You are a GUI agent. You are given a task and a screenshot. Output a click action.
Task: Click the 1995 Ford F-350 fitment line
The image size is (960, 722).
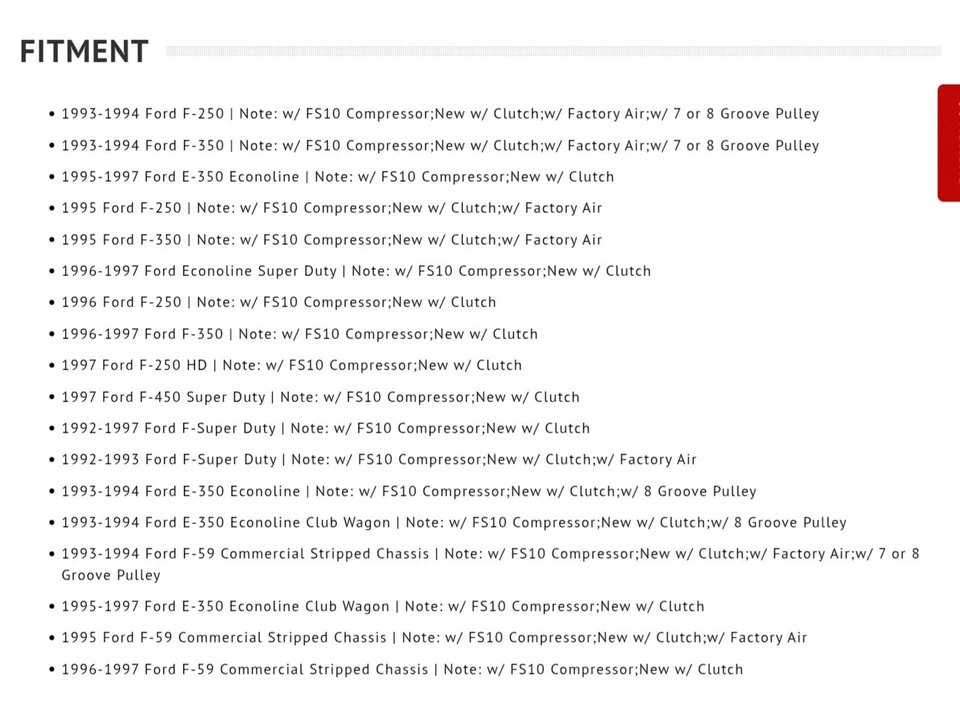(332, 240)
